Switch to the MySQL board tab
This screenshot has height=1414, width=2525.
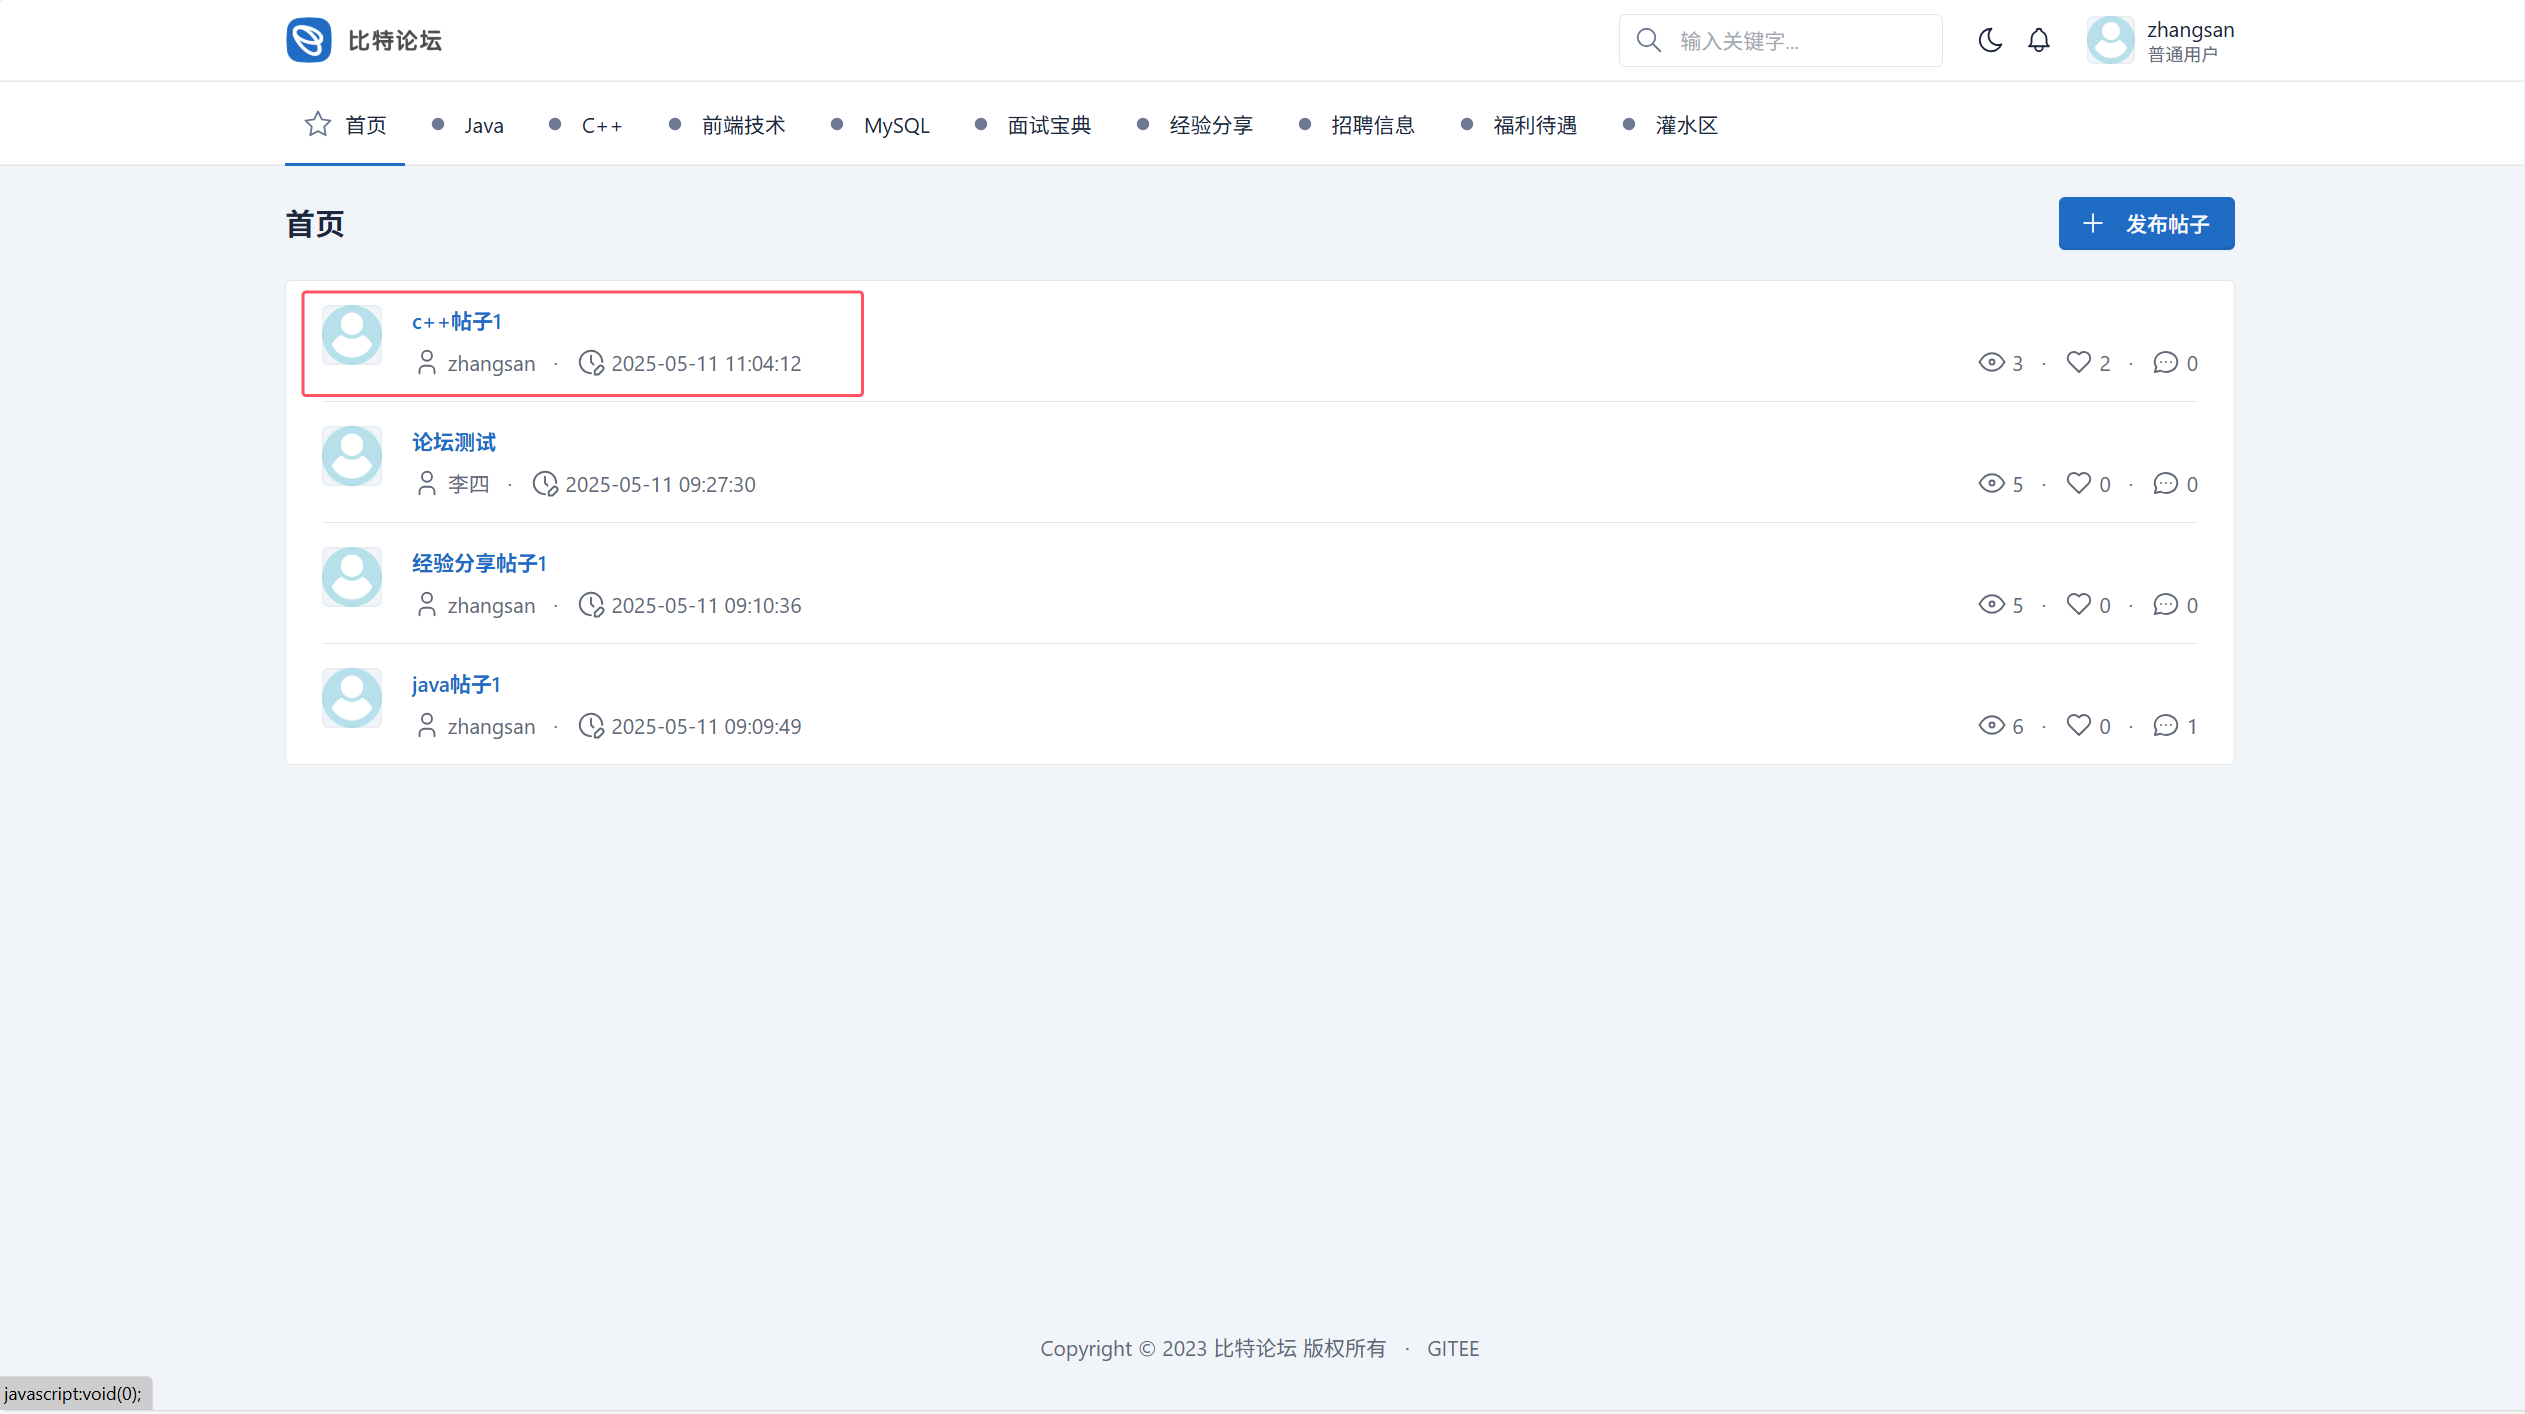tap(896, 125)
